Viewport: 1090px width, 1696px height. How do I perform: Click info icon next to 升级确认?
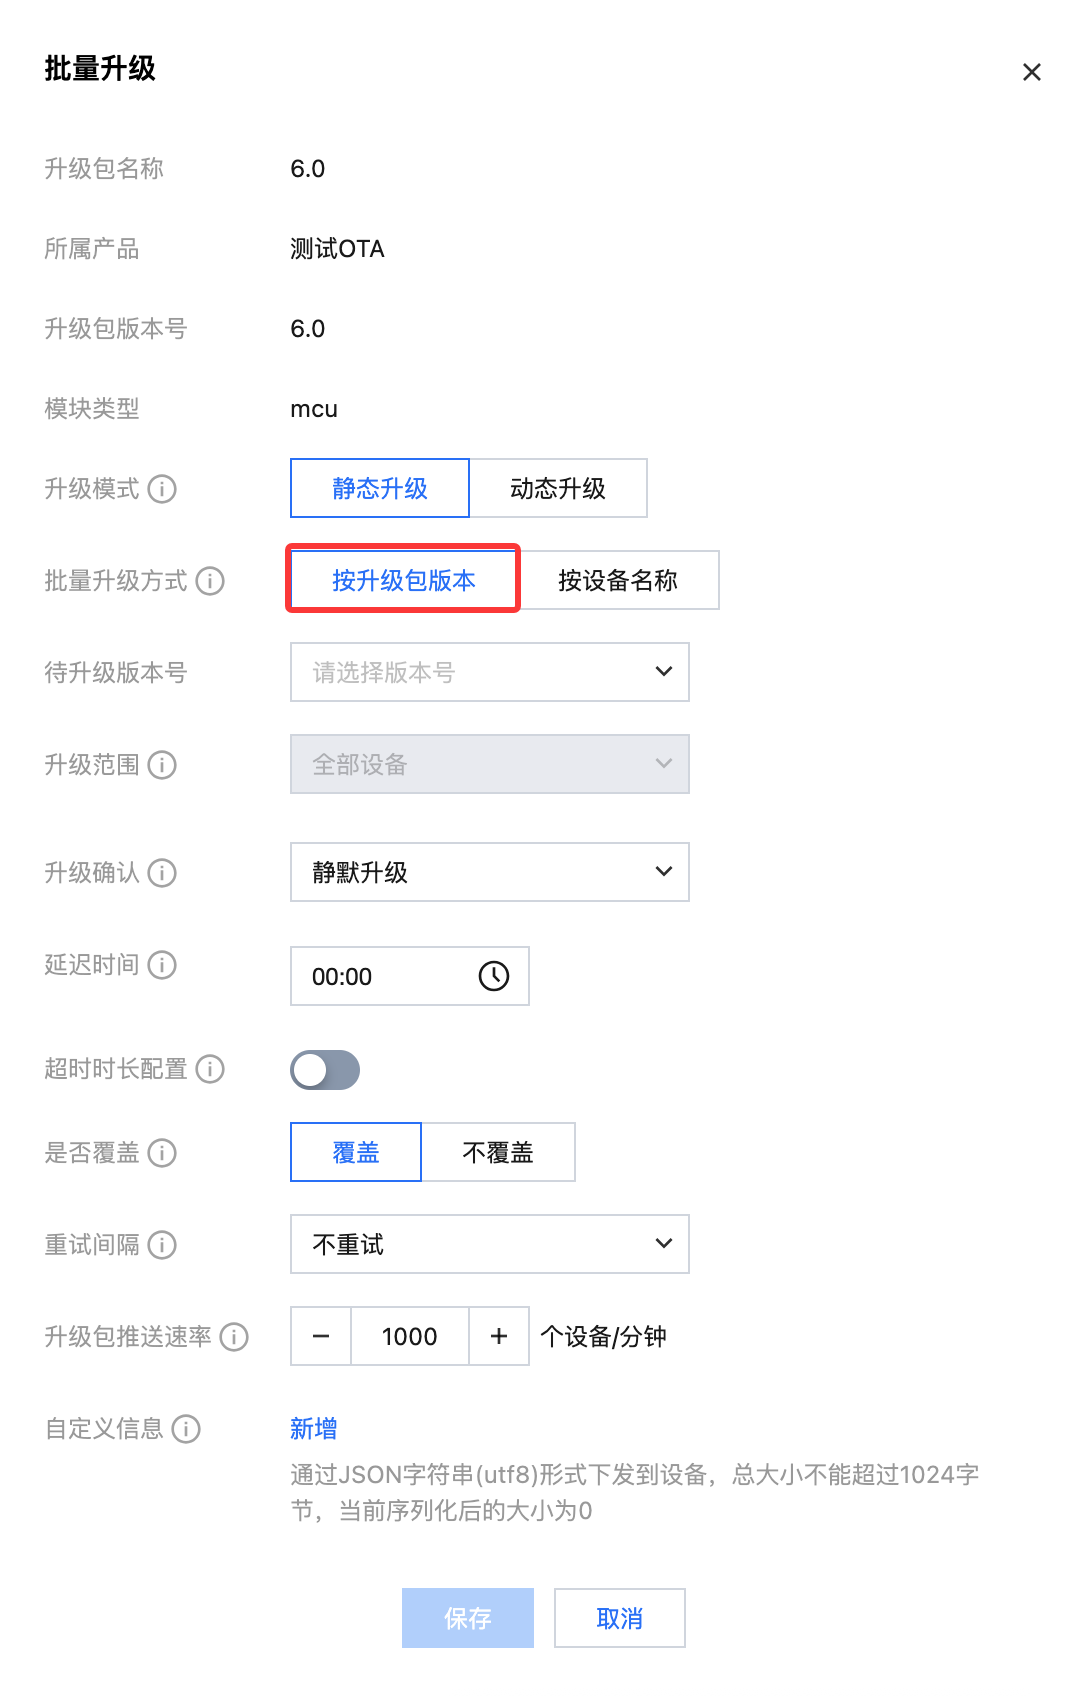click(x=162, y=873)
